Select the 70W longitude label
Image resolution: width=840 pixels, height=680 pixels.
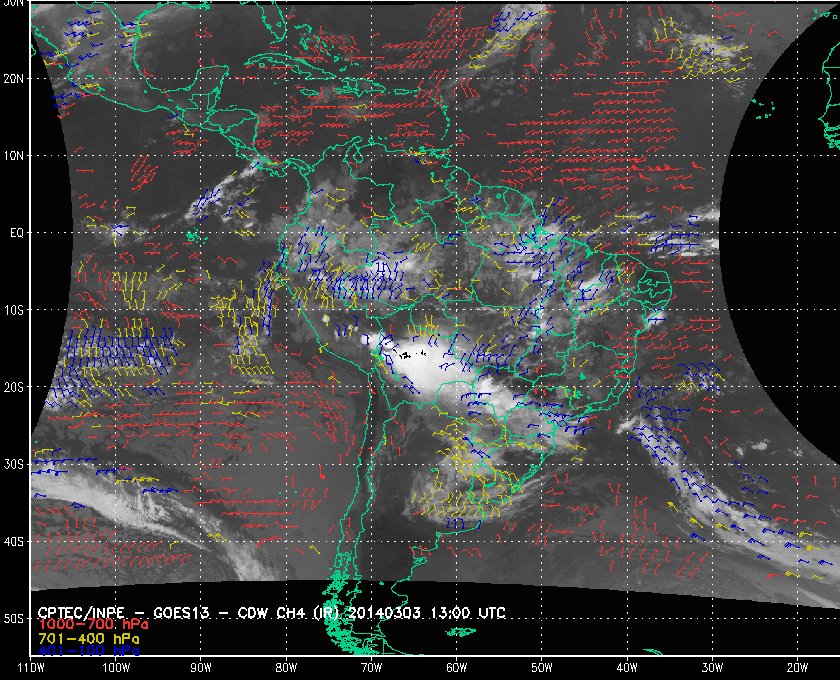pos(371,668)
